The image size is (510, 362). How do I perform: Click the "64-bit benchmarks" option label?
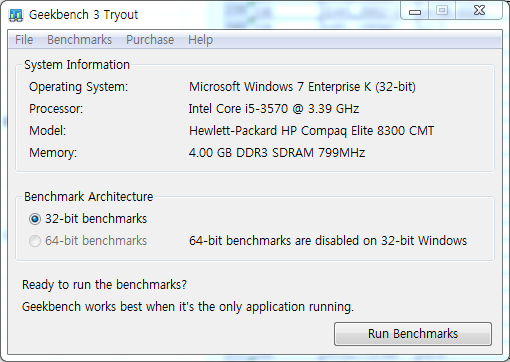point(96,241)
